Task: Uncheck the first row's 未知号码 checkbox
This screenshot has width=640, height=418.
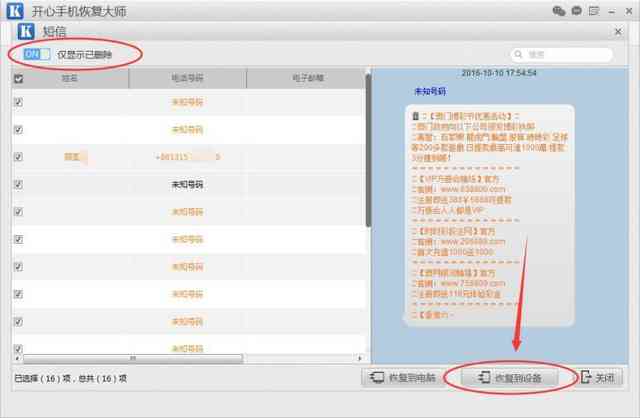Action: pyautogui.click(x=18, y=102)
